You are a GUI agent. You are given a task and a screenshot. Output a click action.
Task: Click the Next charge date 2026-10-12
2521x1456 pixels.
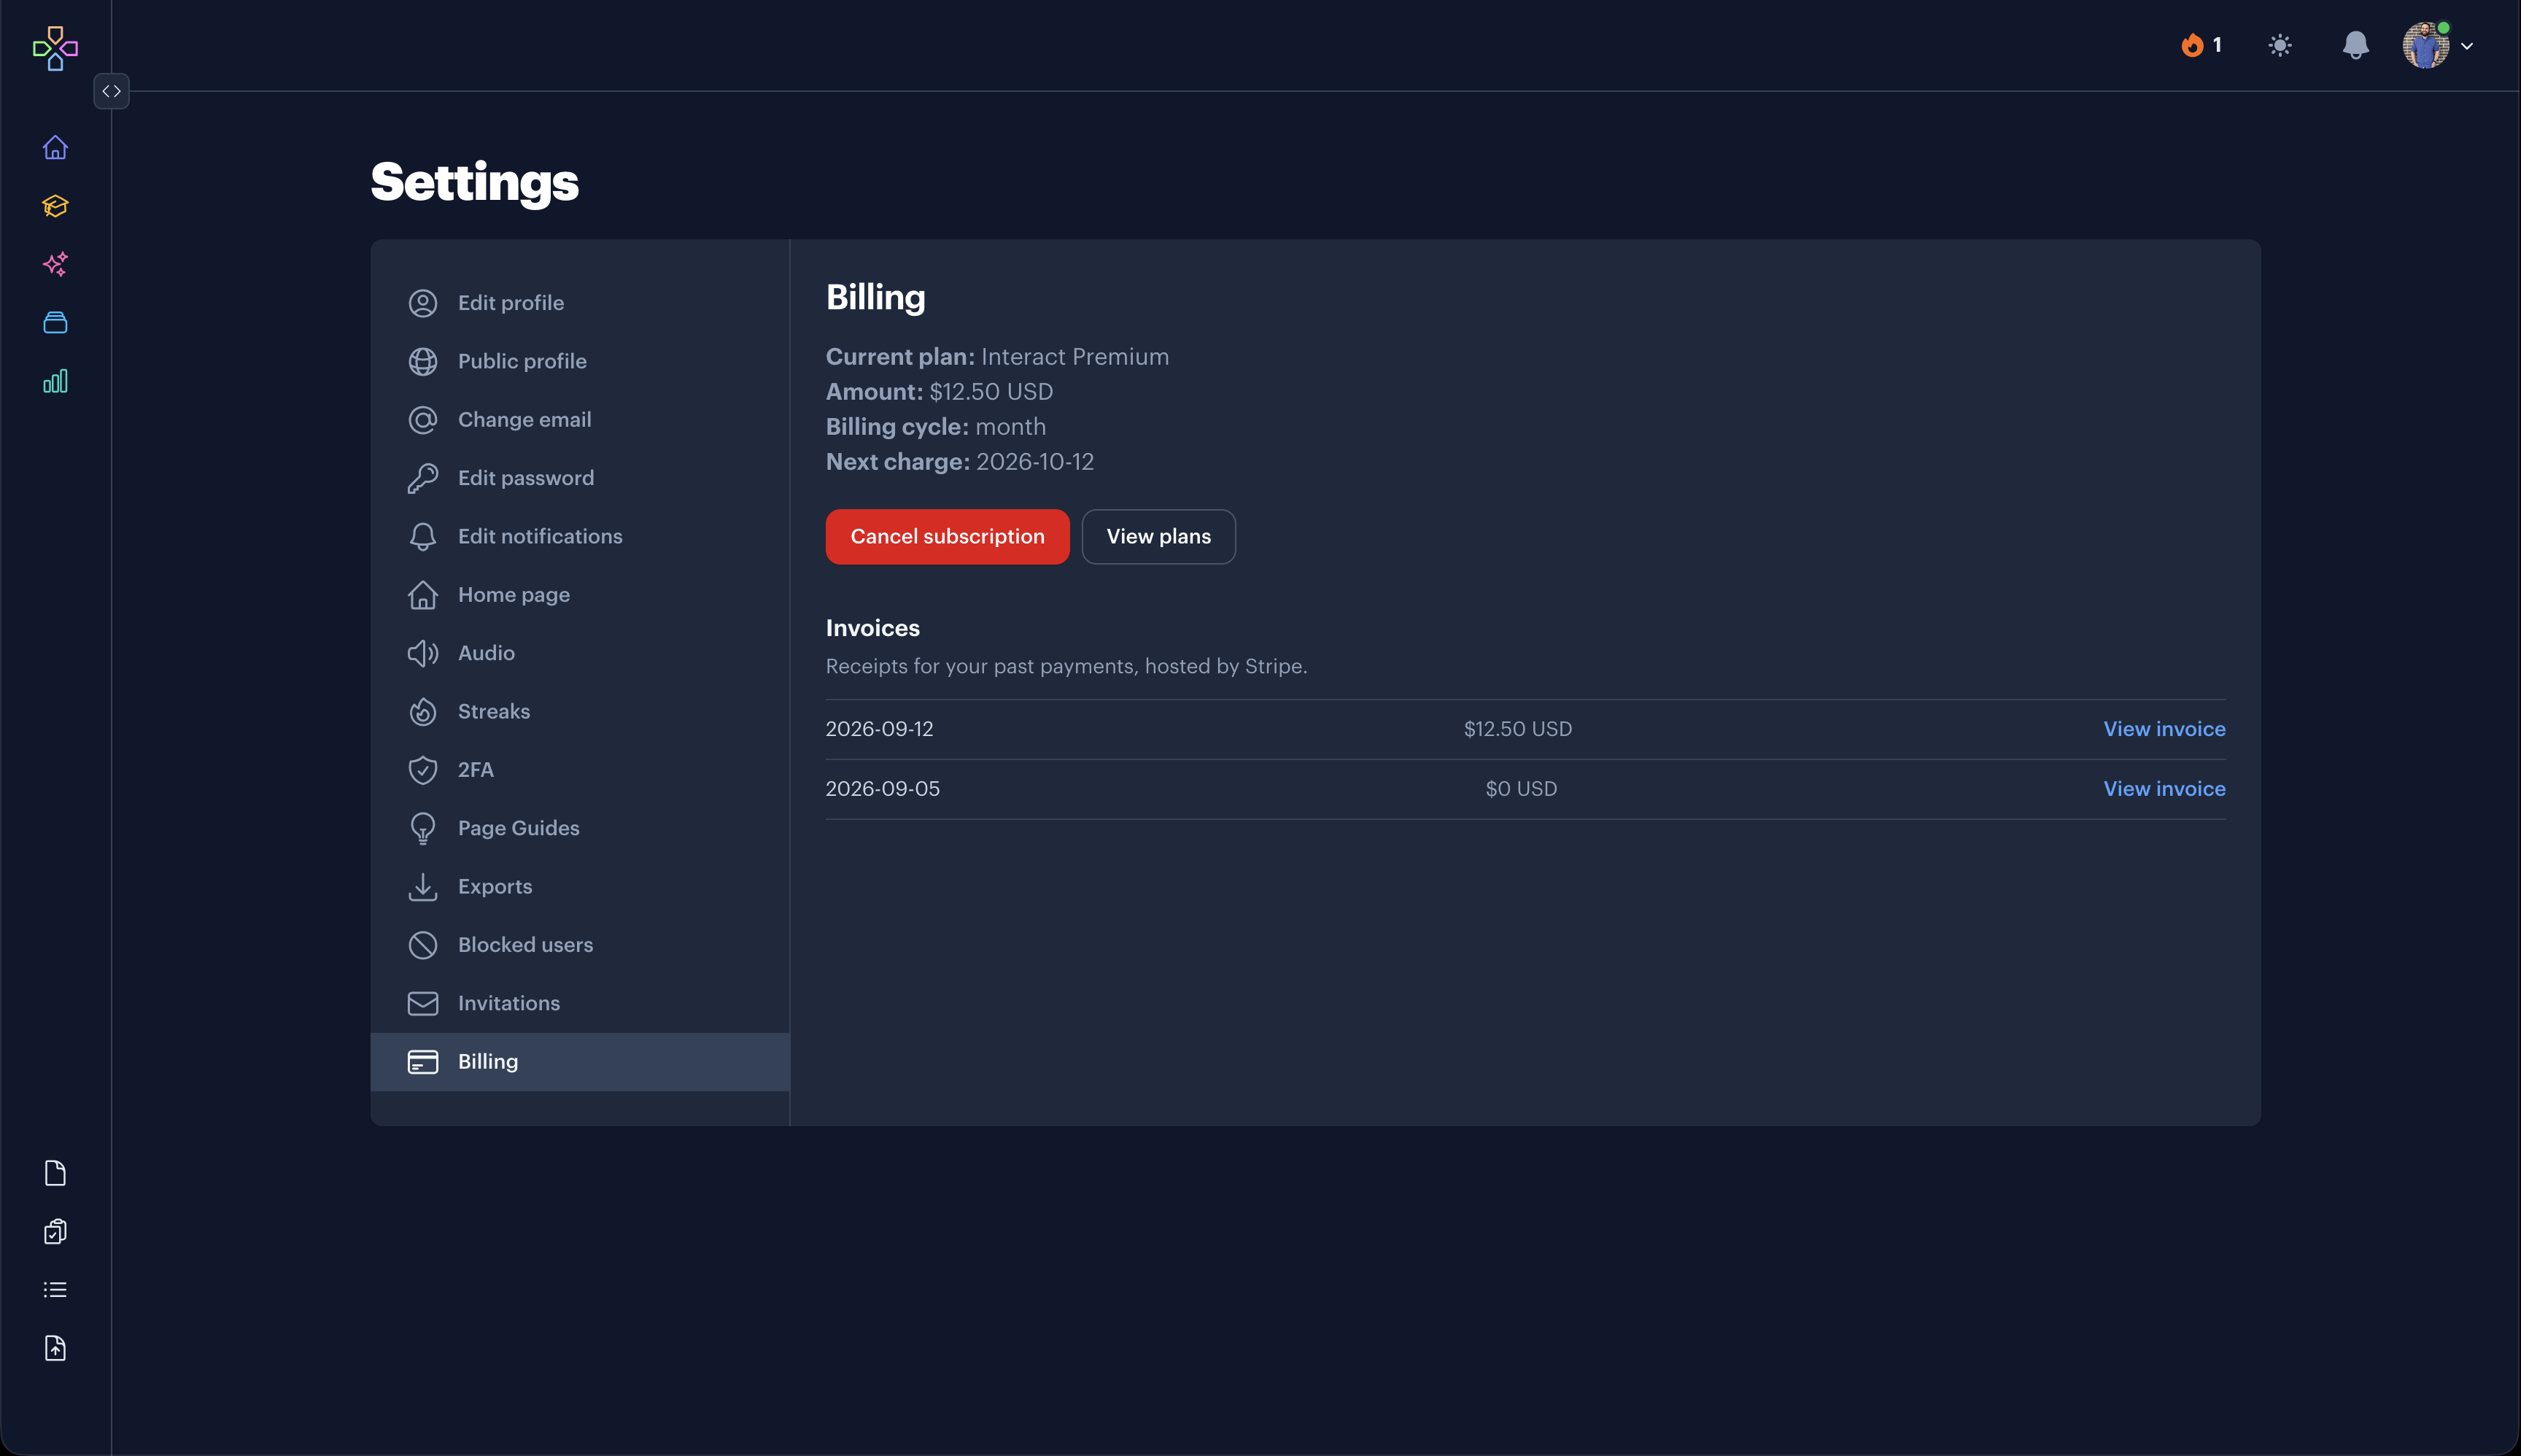pos(1035,462)
